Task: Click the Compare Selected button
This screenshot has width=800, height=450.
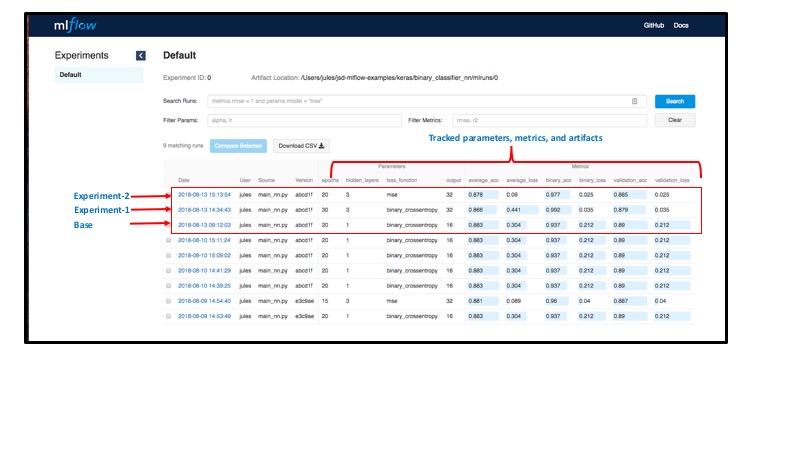Action: [x=238, y=145]
